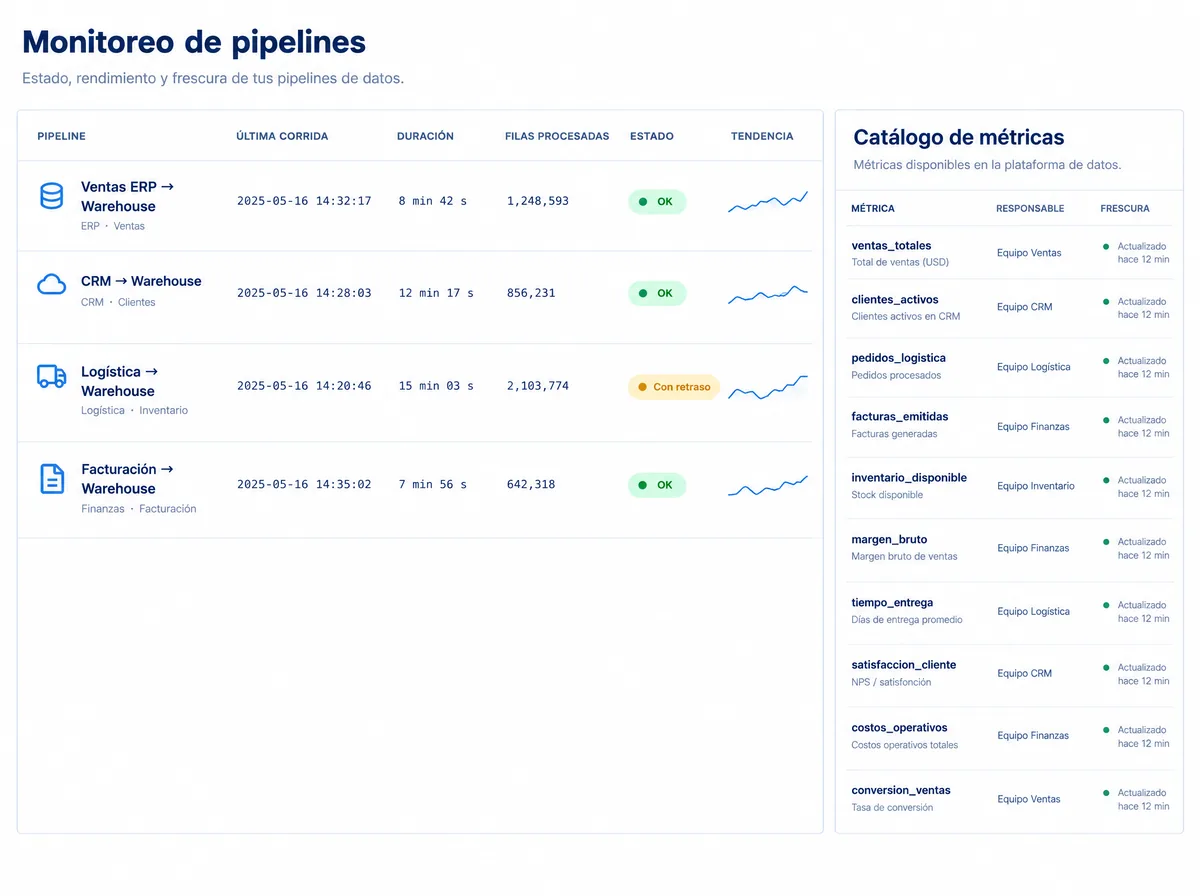Viewport: 1200px width, 896px height.
Task: Click Equipo CRM in clientes_activos row
Action: (x=1024, y=307)
